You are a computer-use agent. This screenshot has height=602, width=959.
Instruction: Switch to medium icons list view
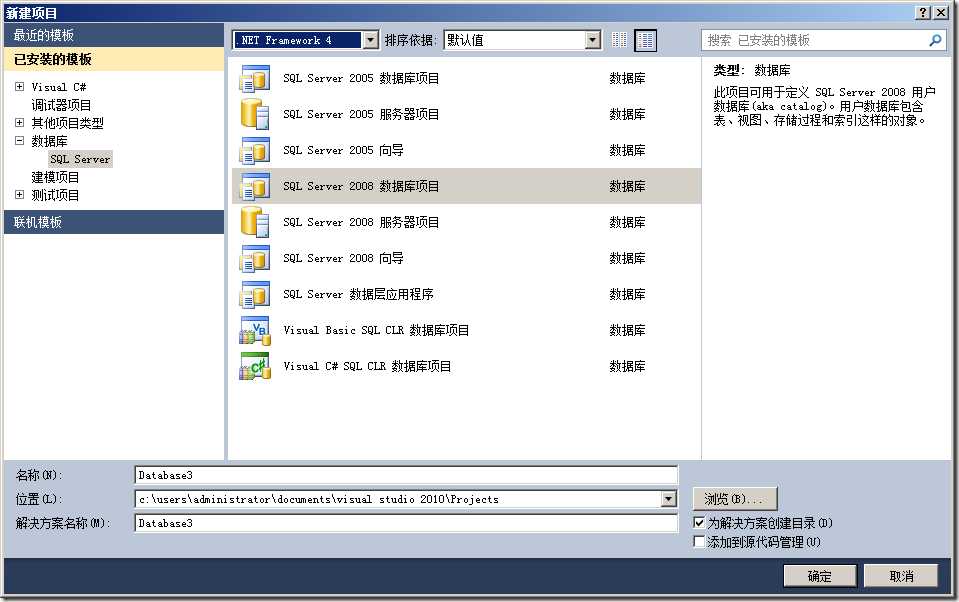coord(645,40)
